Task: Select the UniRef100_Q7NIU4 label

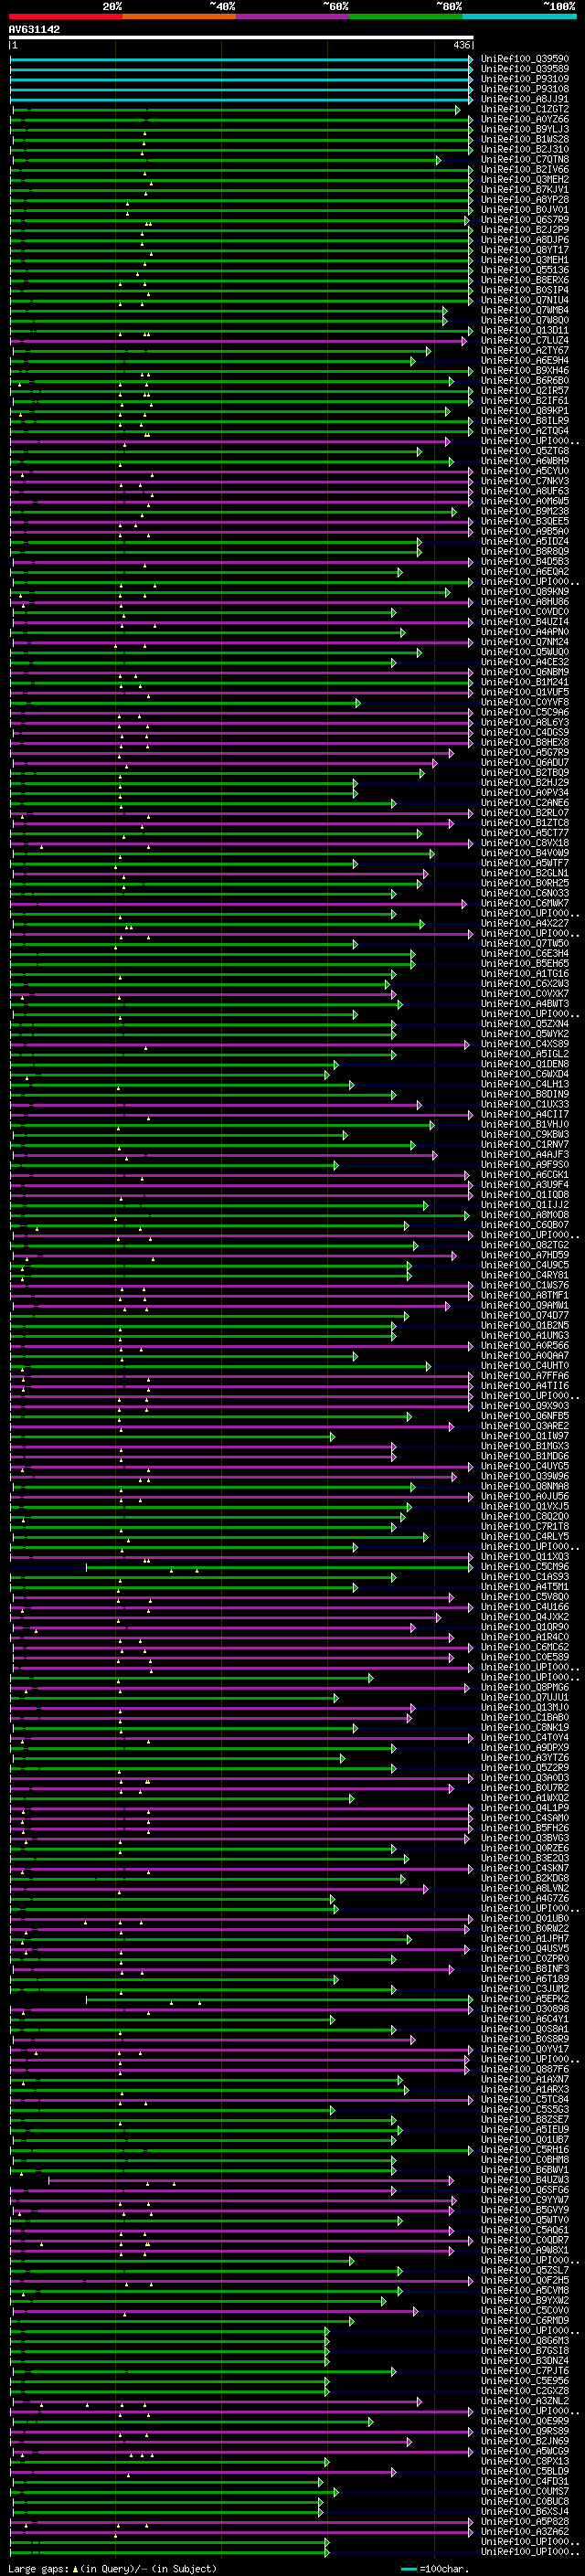Action: point(525,300)
